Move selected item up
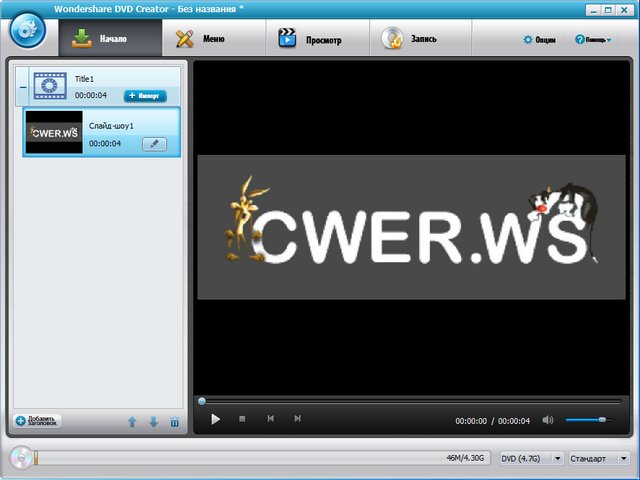Image resolution: width=640 pixels, height=480 pixels. pyautogui.click(x=132, y=422)
